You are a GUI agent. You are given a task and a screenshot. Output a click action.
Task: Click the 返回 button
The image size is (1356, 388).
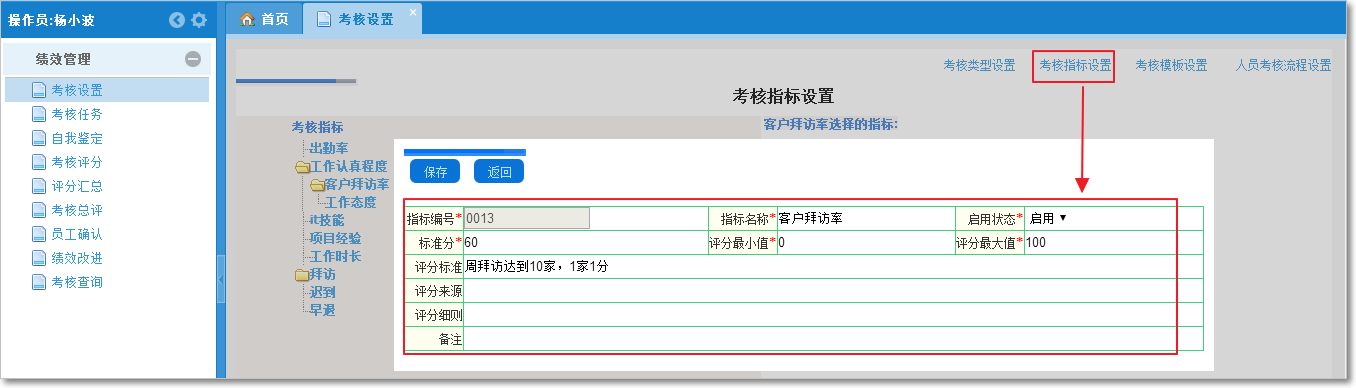pyautogui.click(x=499, y=171)
